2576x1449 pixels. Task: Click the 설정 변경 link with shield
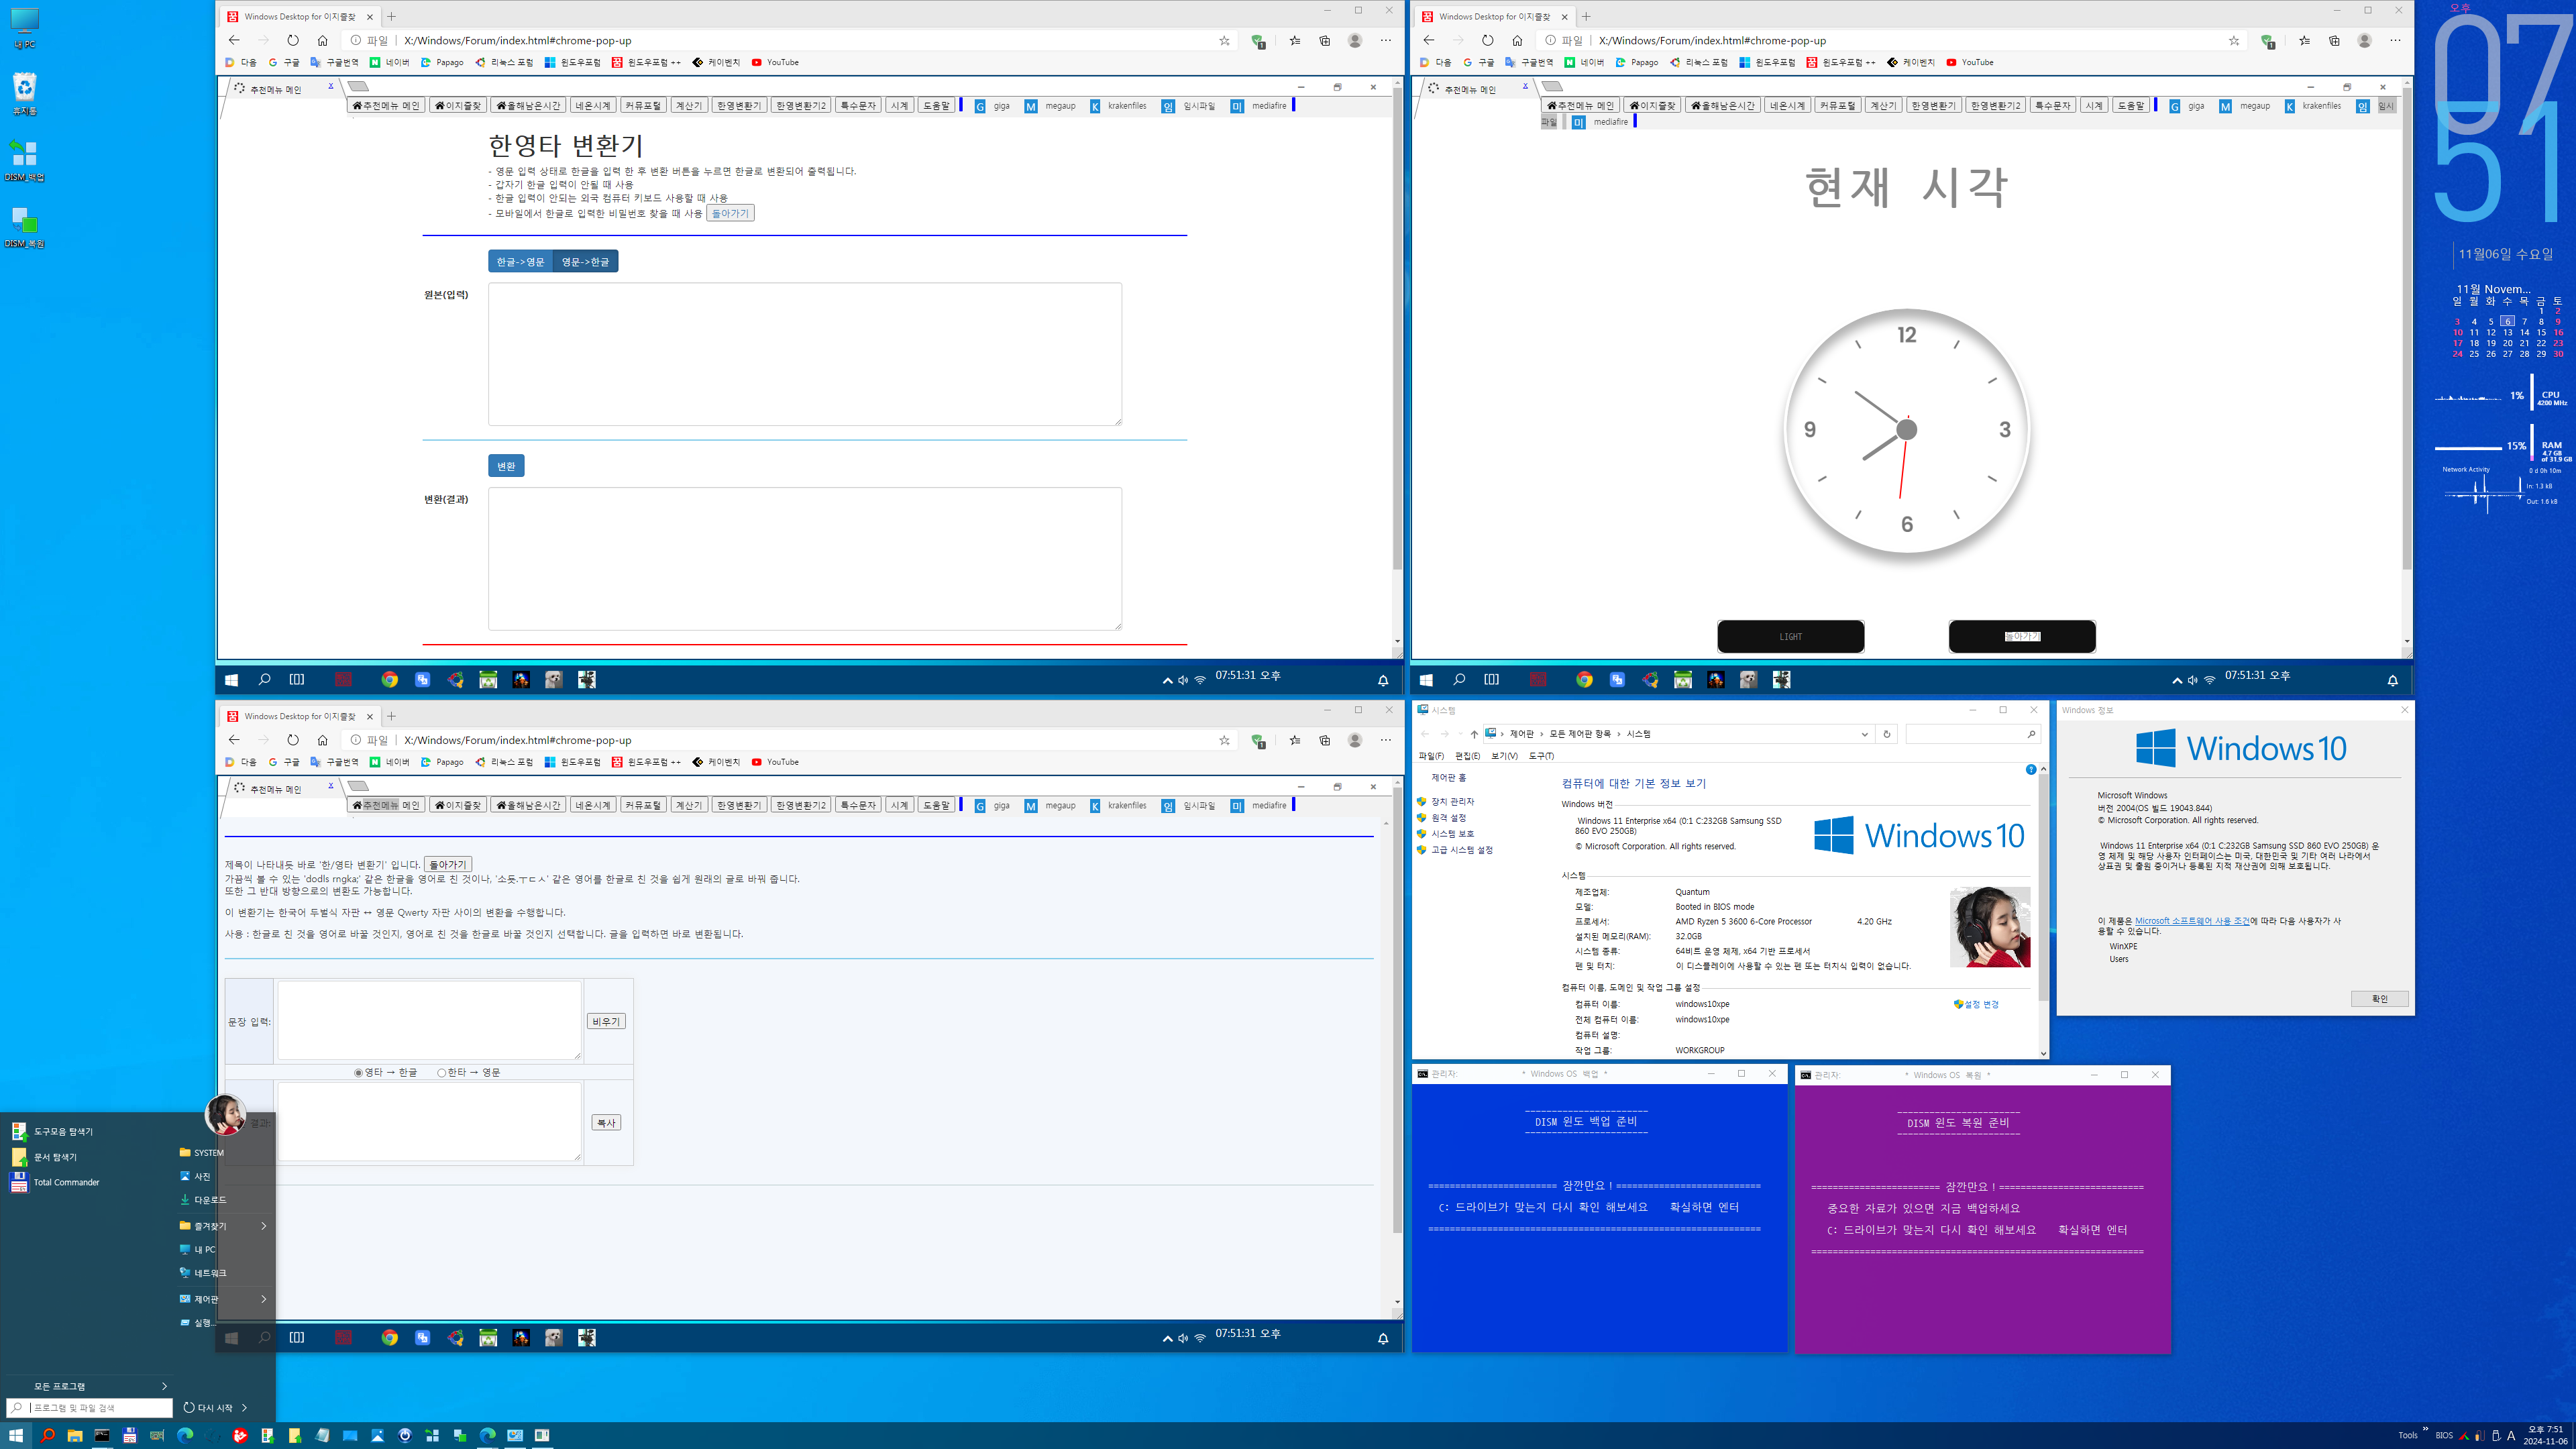(x=1977, y=1004)
